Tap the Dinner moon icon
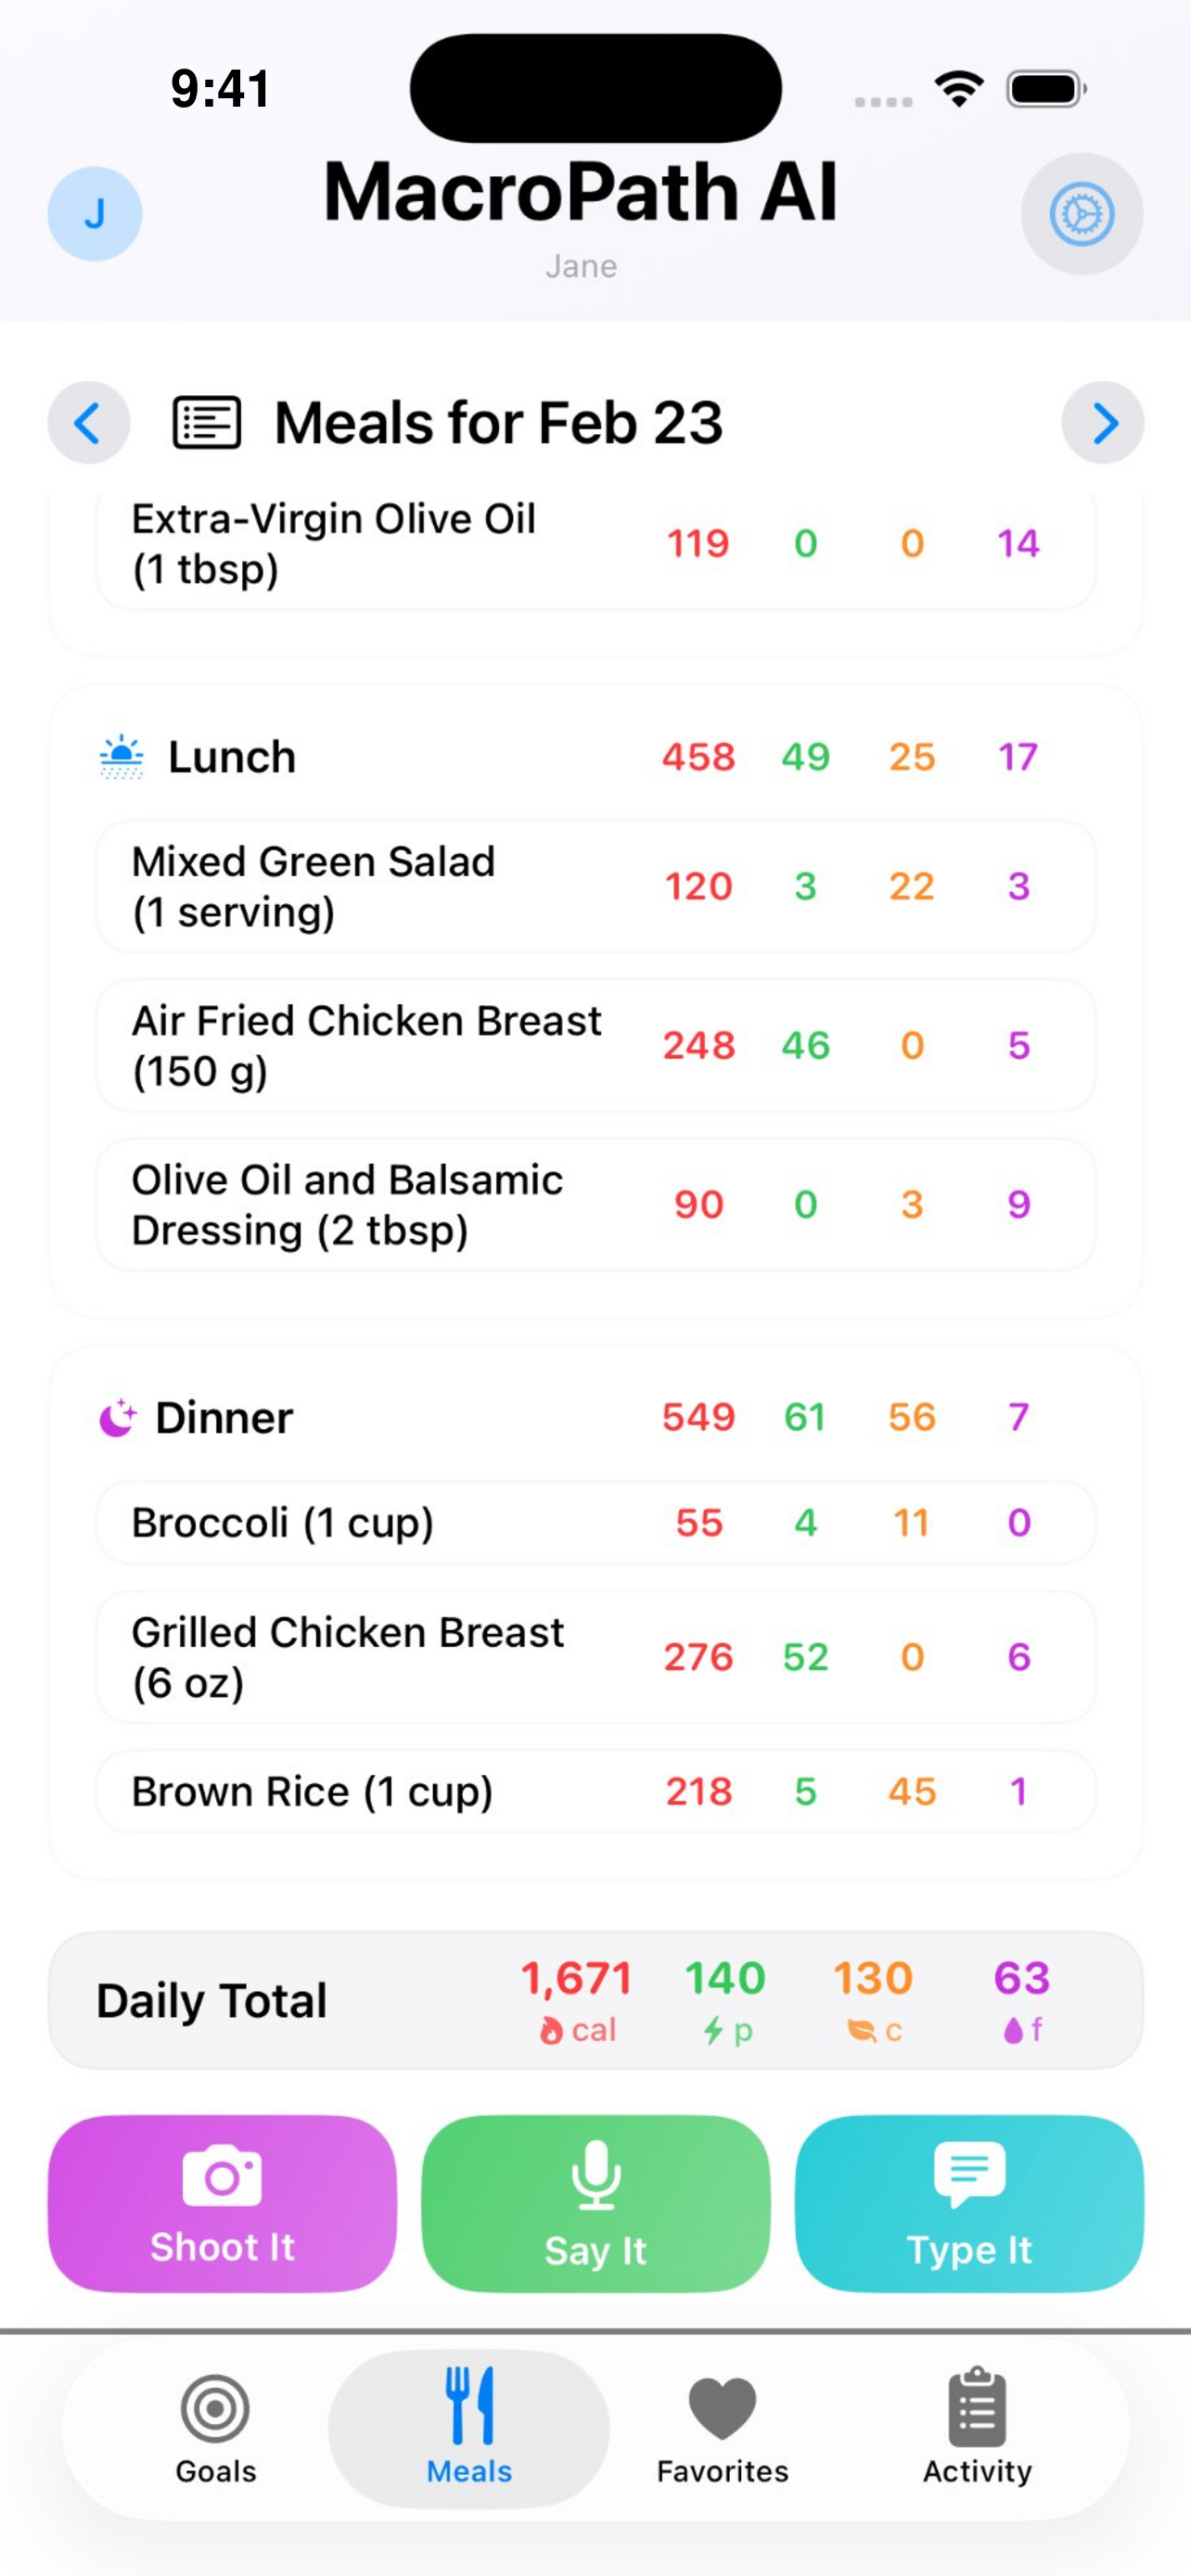 117,1417
